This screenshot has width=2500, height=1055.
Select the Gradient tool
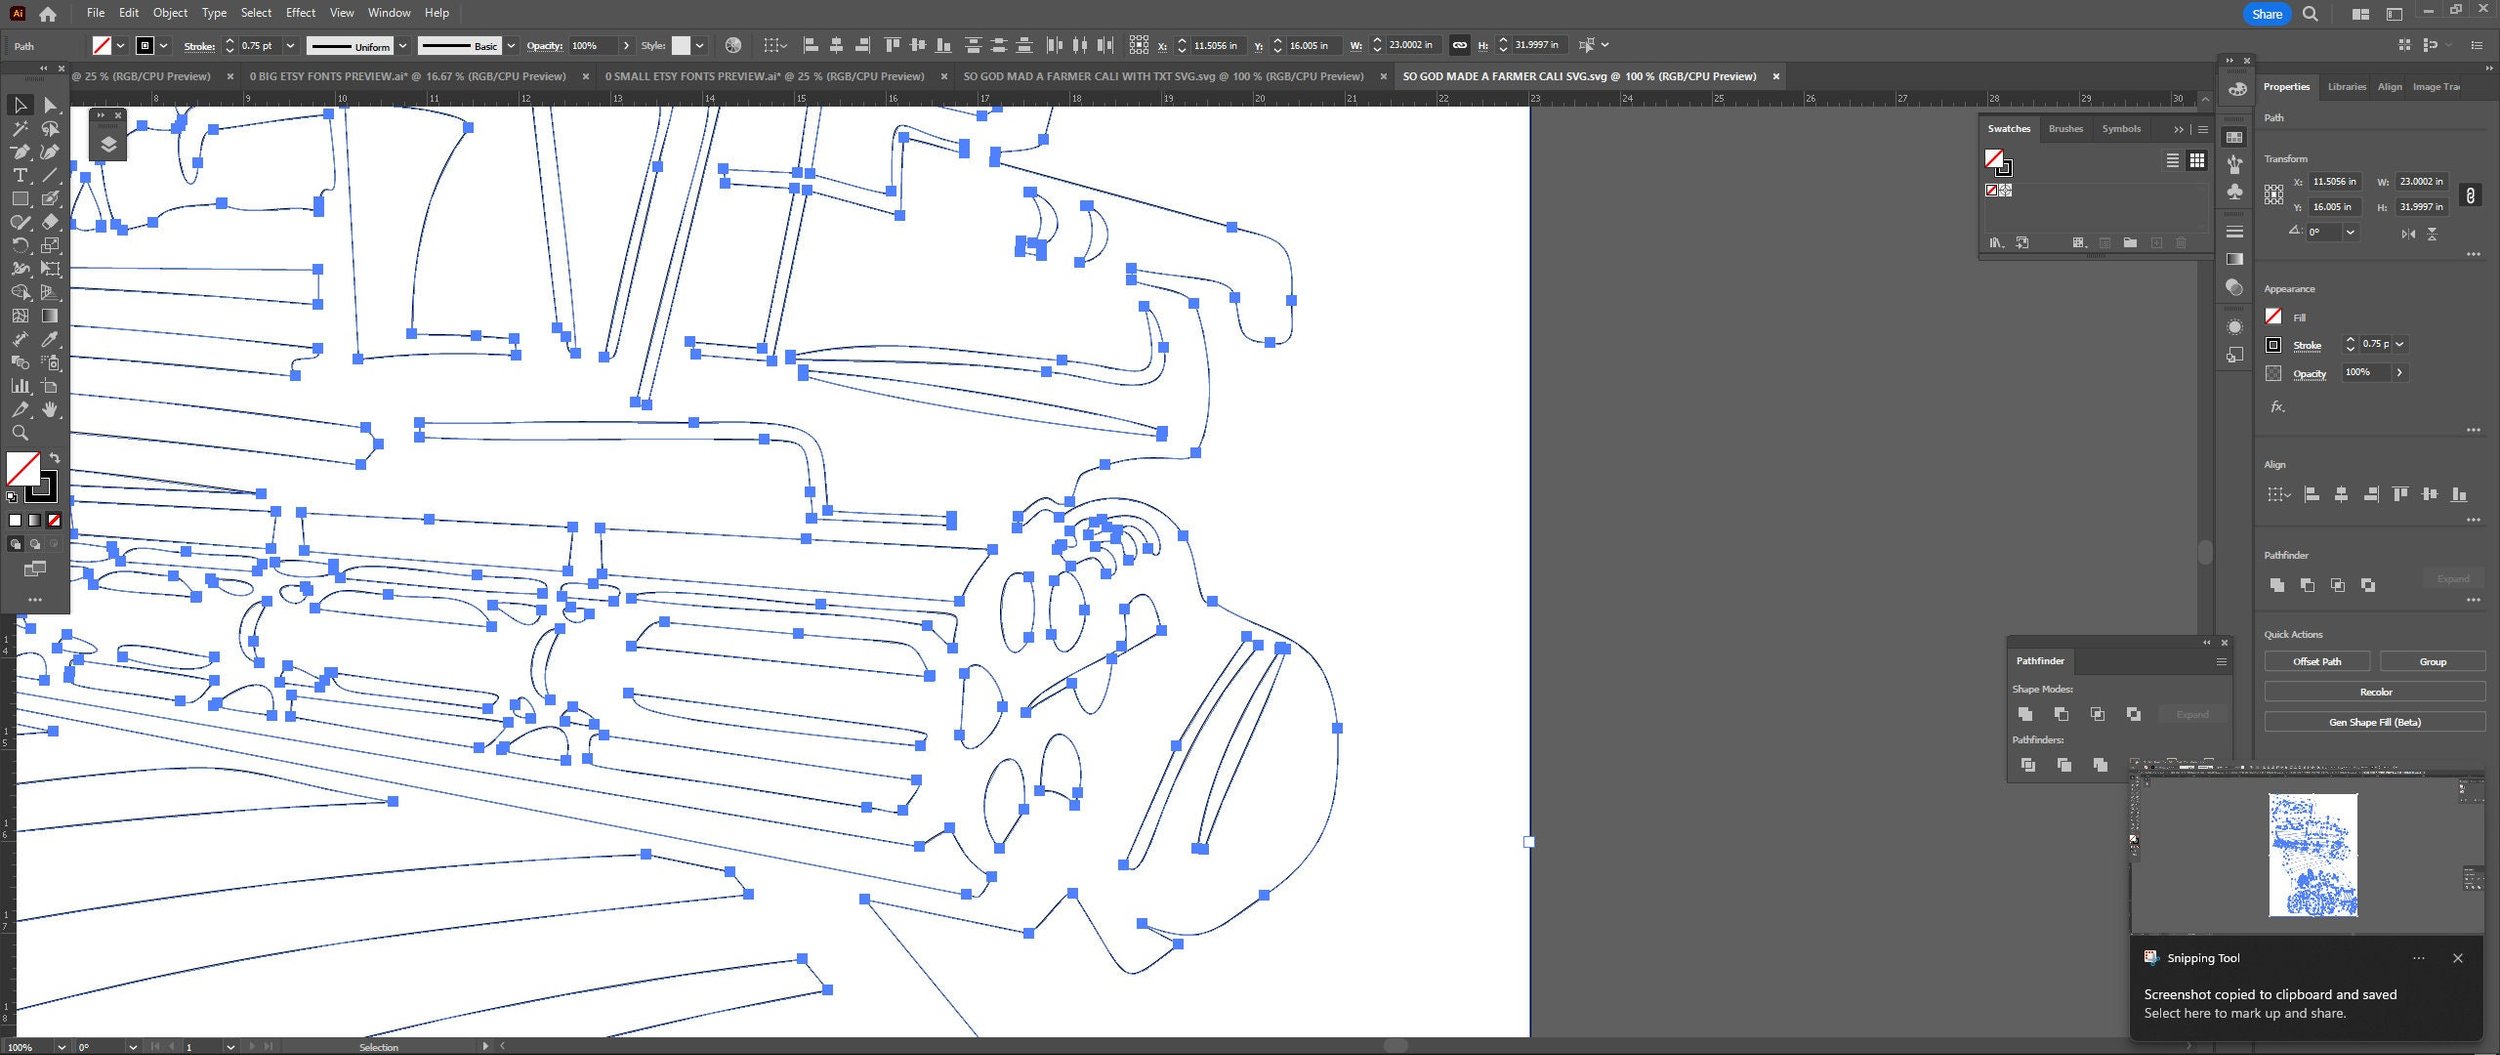click(x=50, y=316)
